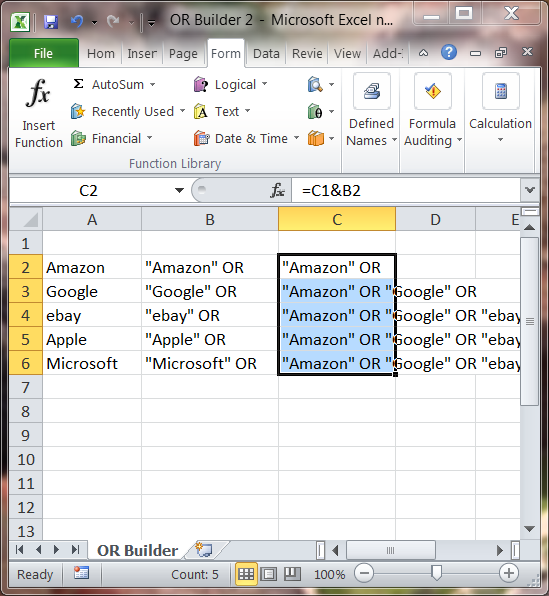Open Microsoft Excel Help

point(449,52)
